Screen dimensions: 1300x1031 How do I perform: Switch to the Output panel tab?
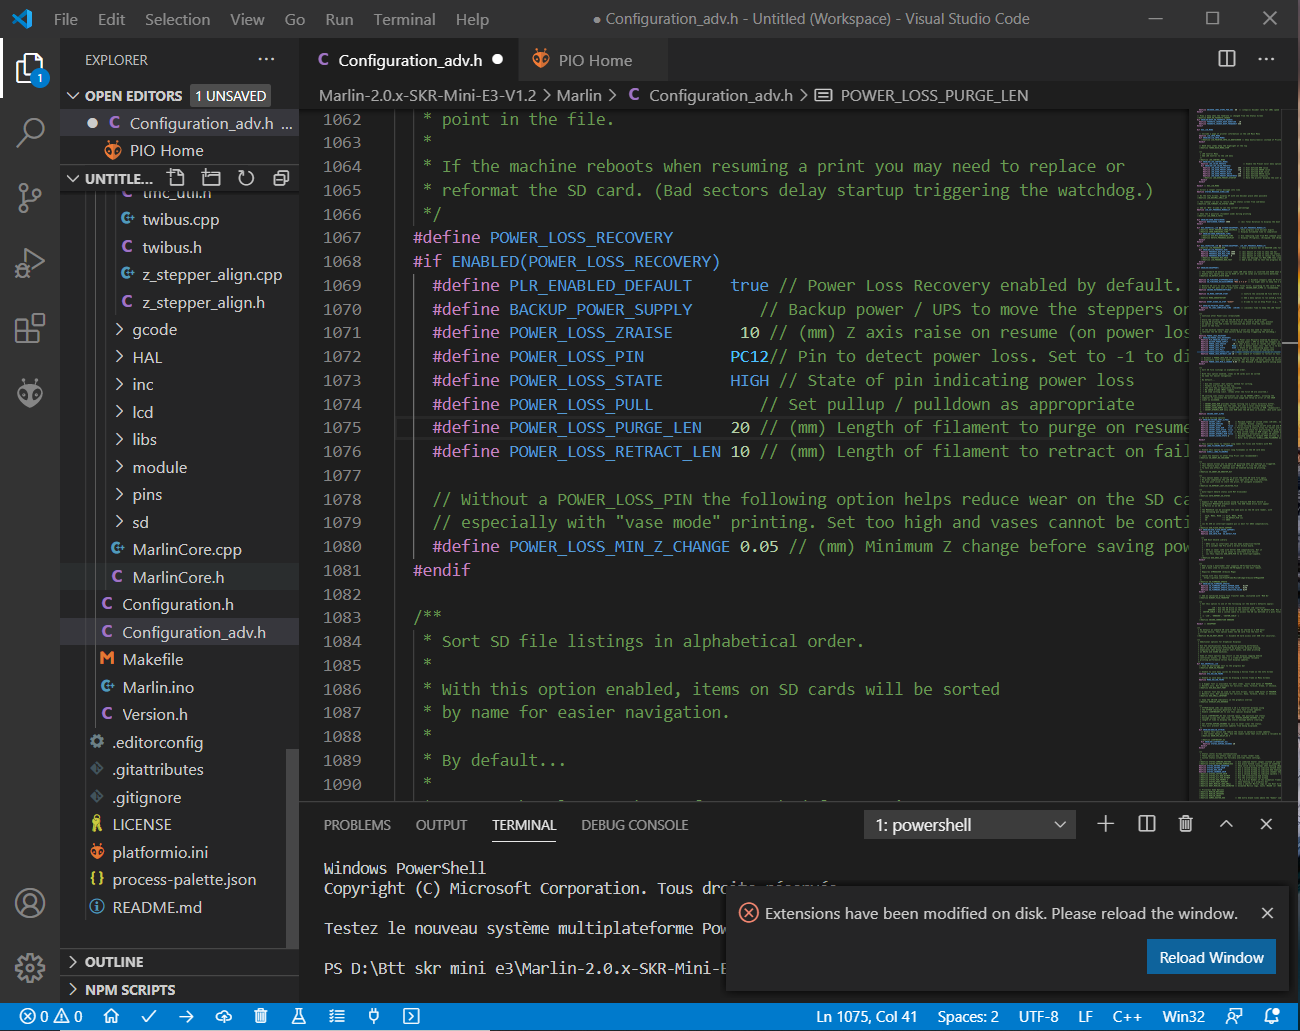click(441, 825)
